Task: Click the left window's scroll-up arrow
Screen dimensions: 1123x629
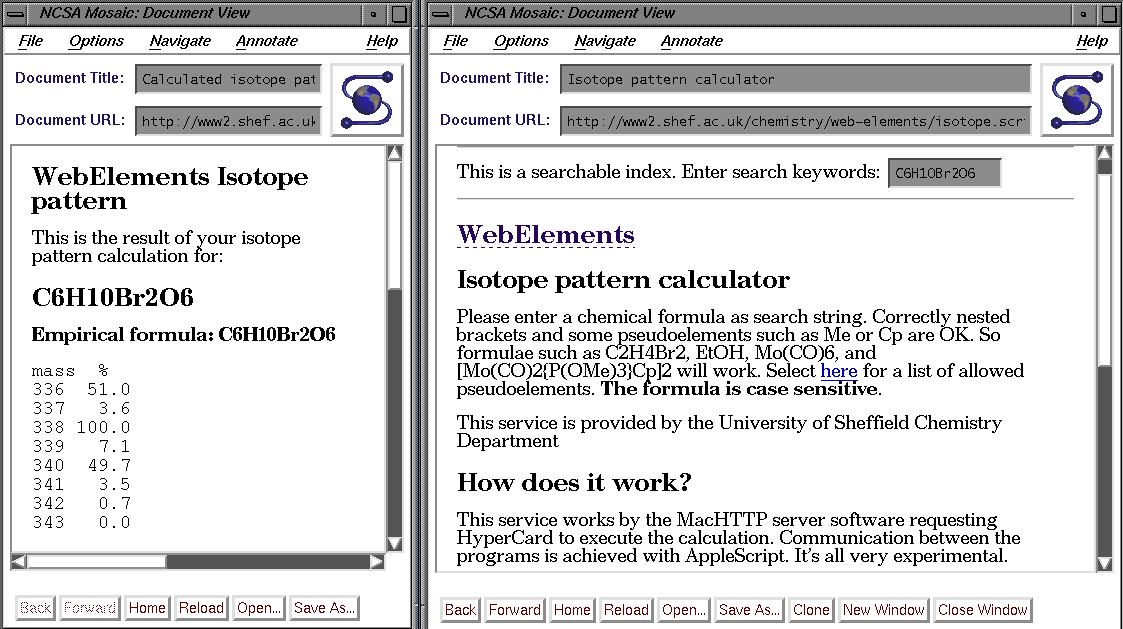Action: click(x=394, y=154)
